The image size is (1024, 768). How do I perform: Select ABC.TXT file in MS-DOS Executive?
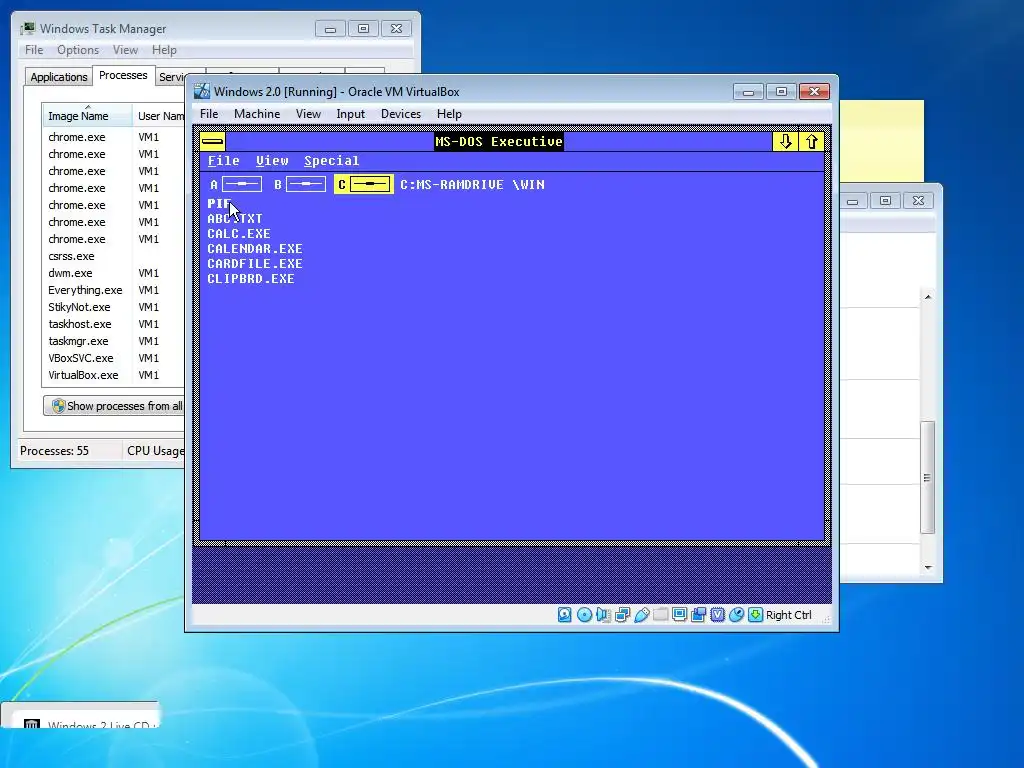[x=234, y=218]
